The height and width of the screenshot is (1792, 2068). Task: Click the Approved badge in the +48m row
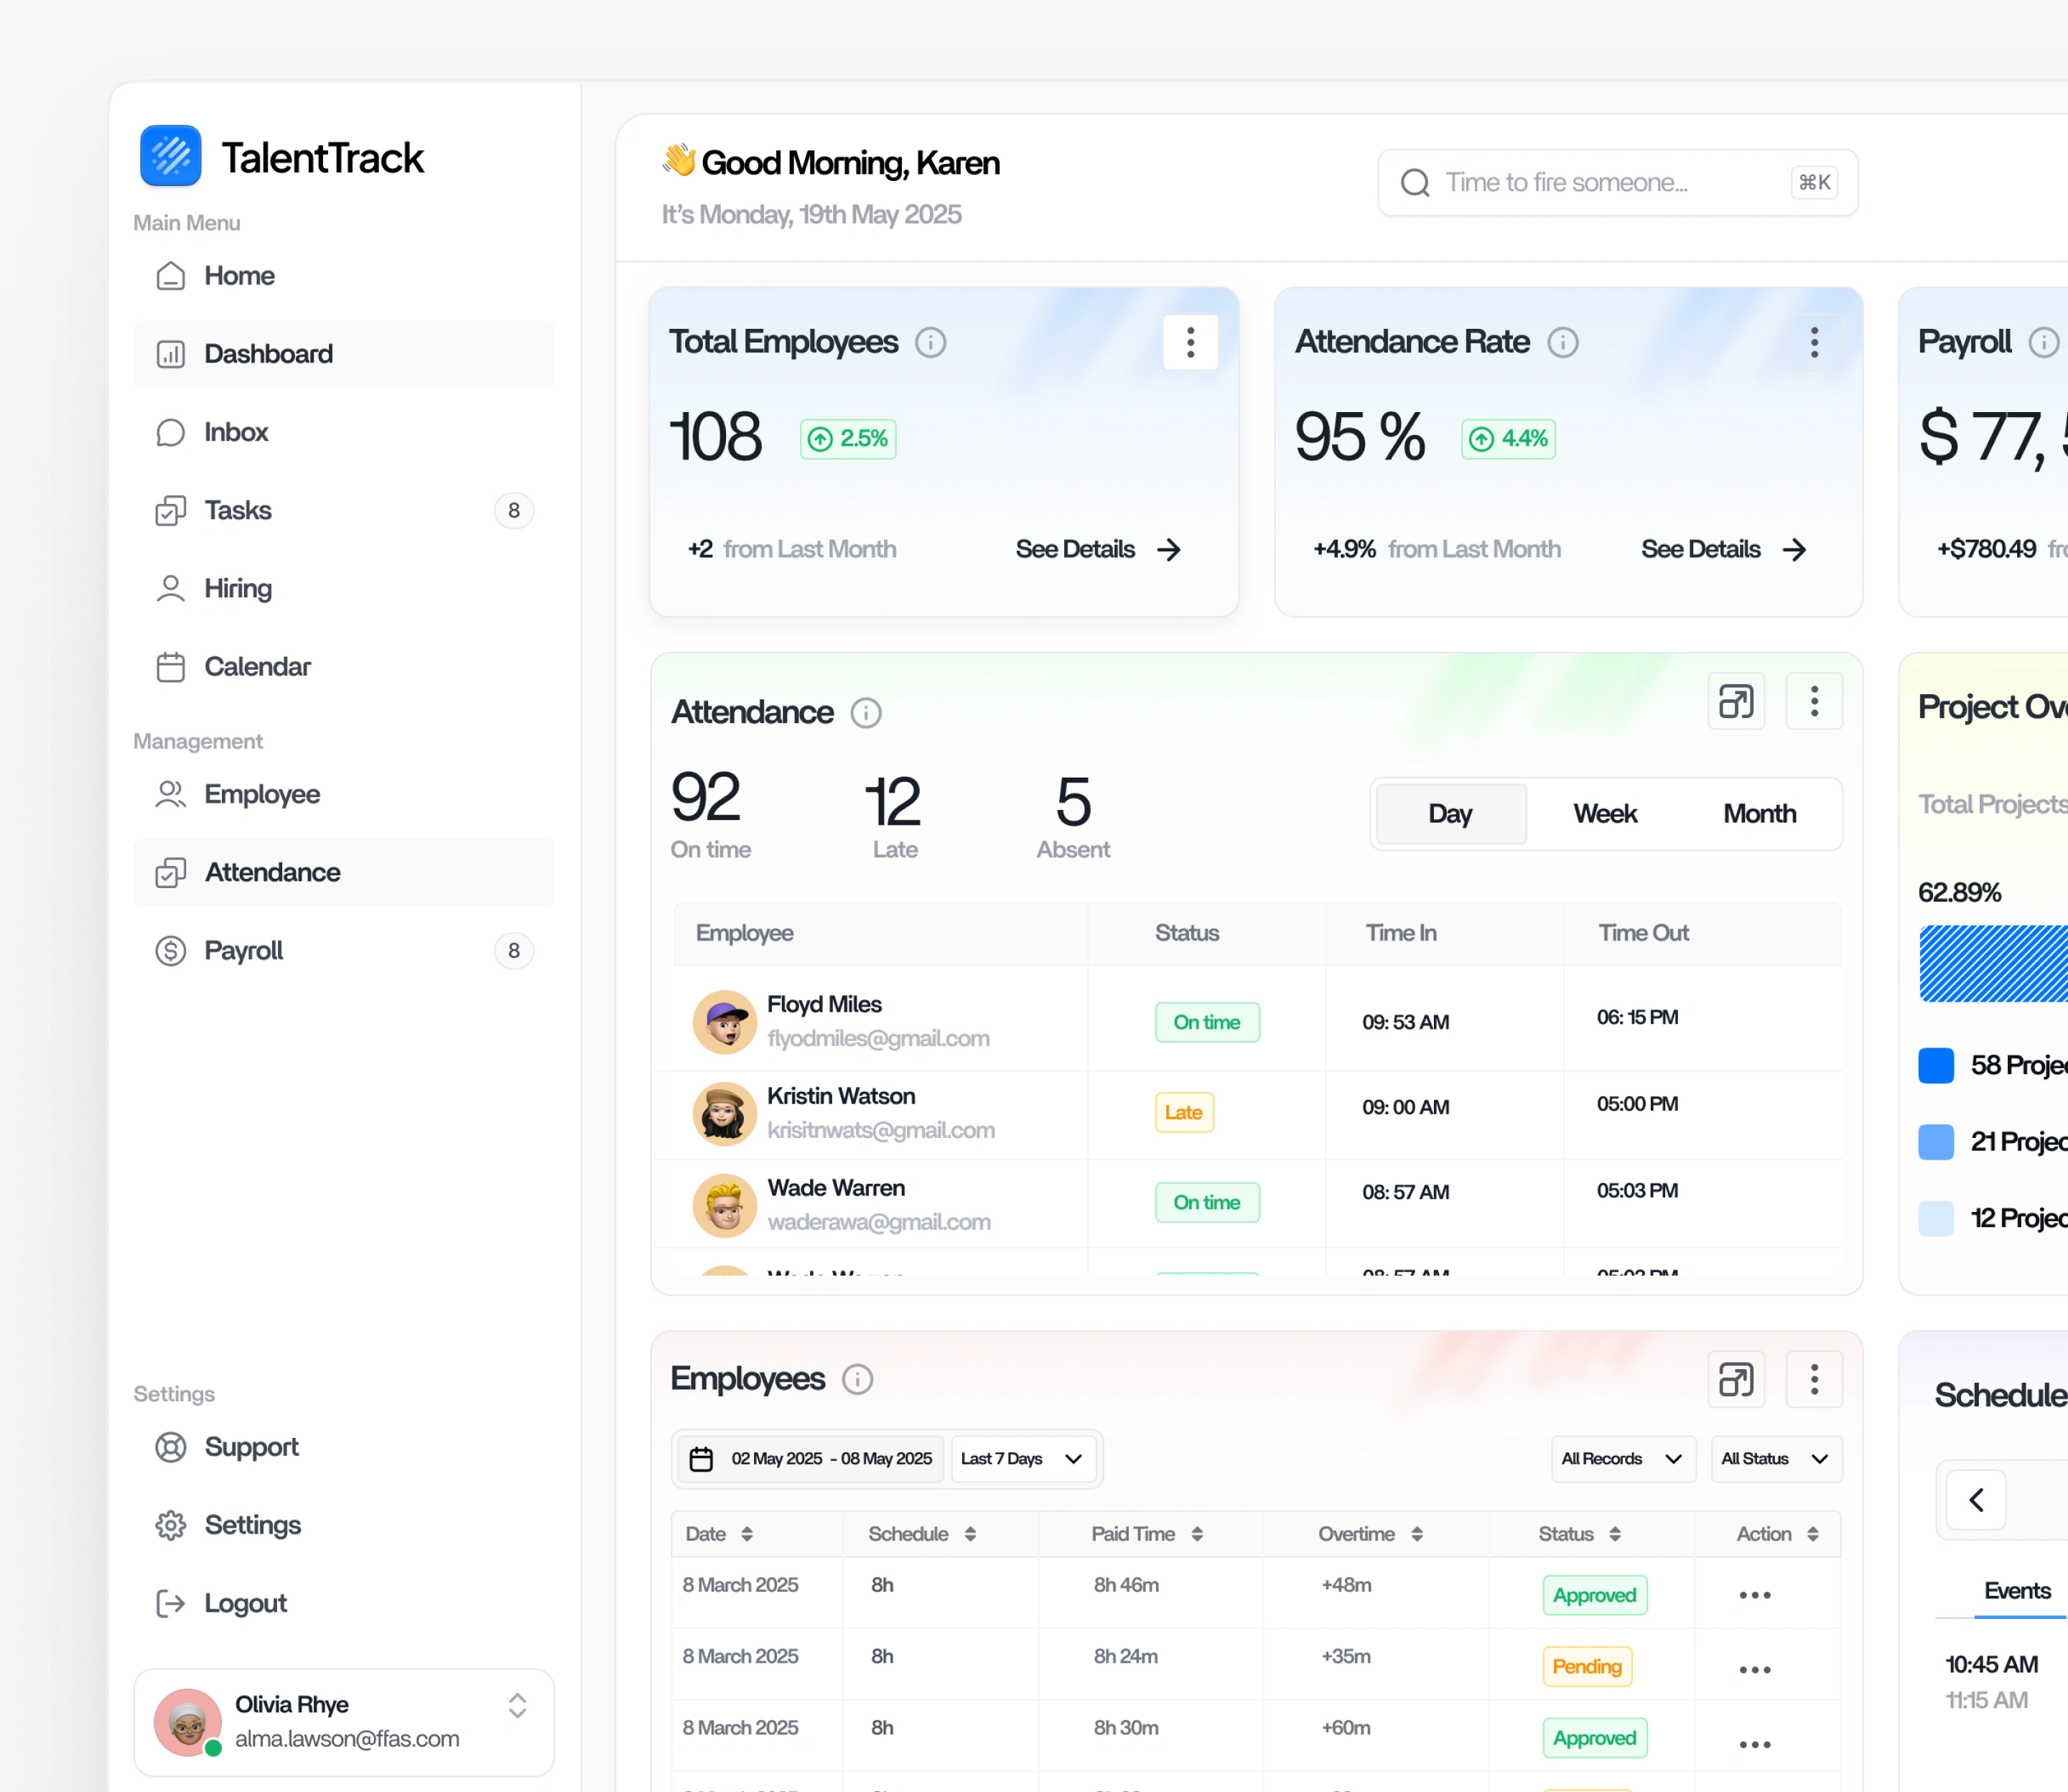[1594, 1595]
